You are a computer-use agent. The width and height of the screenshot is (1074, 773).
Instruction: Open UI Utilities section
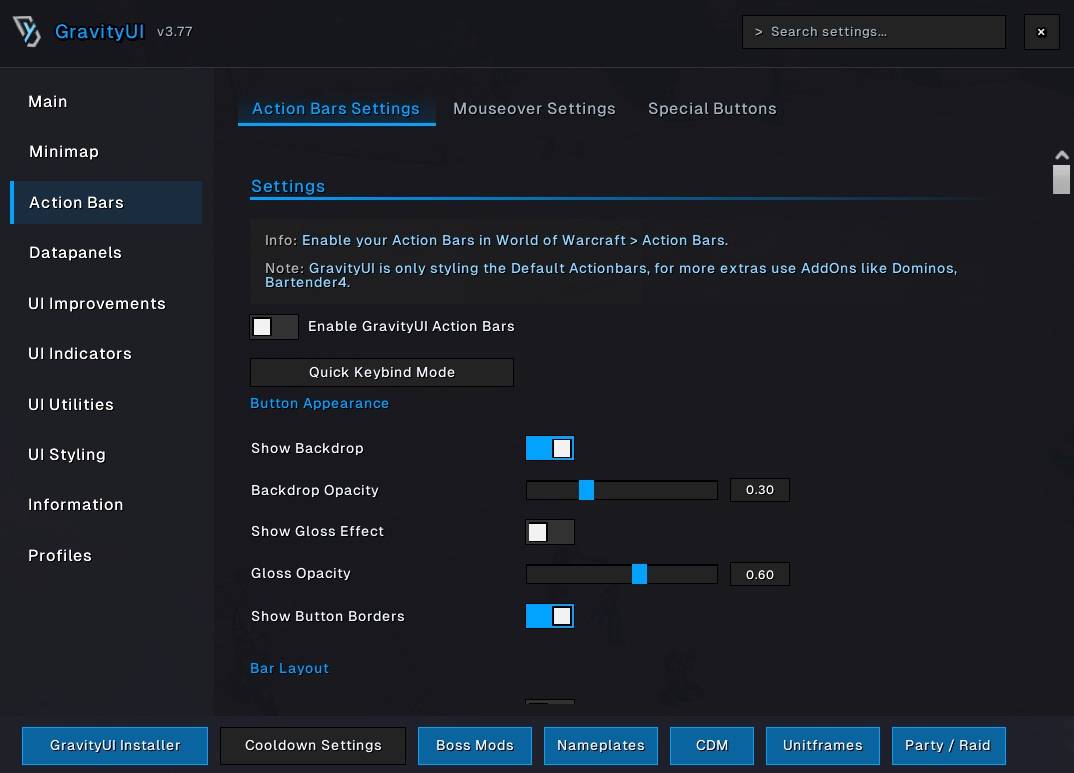tap(71, 404)
